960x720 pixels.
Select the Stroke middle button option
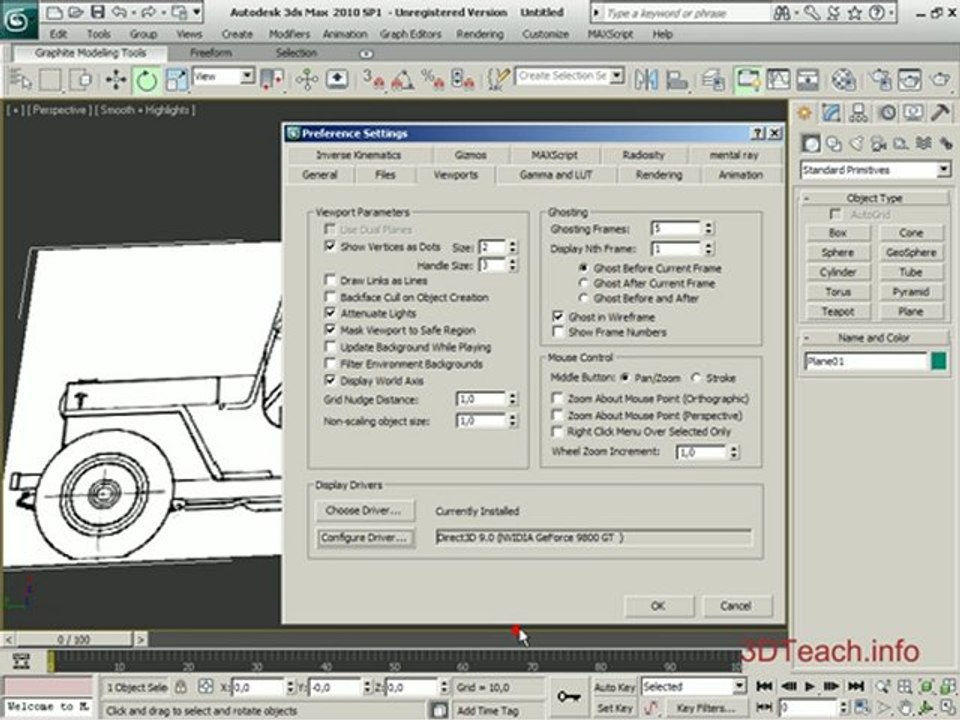click(x=696, y=378)
